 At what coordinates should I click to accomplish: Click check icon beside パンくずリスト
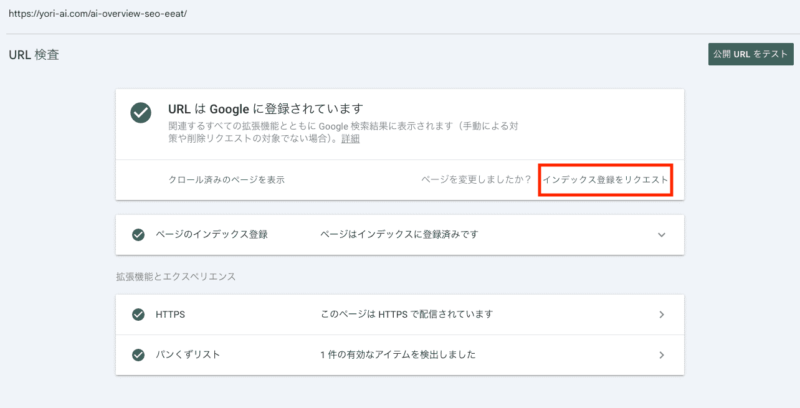point(138,355)
